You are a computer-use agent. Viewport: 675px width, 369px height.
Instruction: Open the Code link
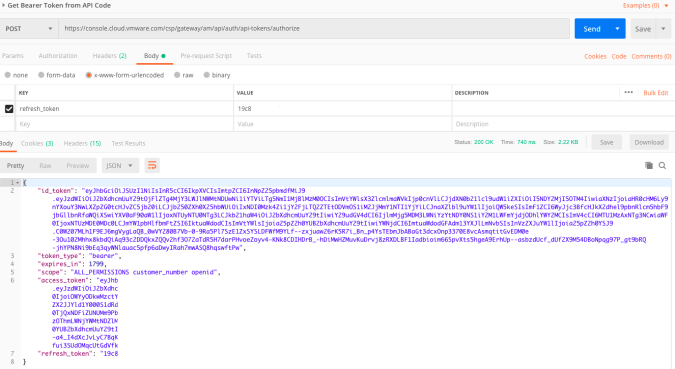click(x=619, y=56)
